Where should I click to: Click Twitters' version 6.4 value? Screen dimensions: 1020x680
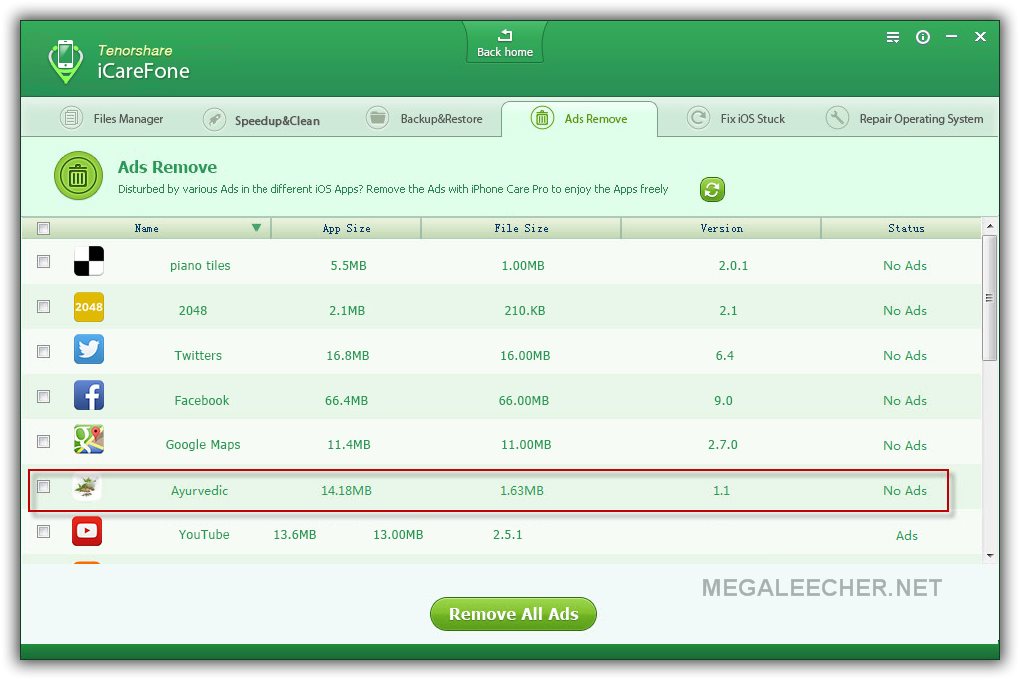click(x=724, y=355)
